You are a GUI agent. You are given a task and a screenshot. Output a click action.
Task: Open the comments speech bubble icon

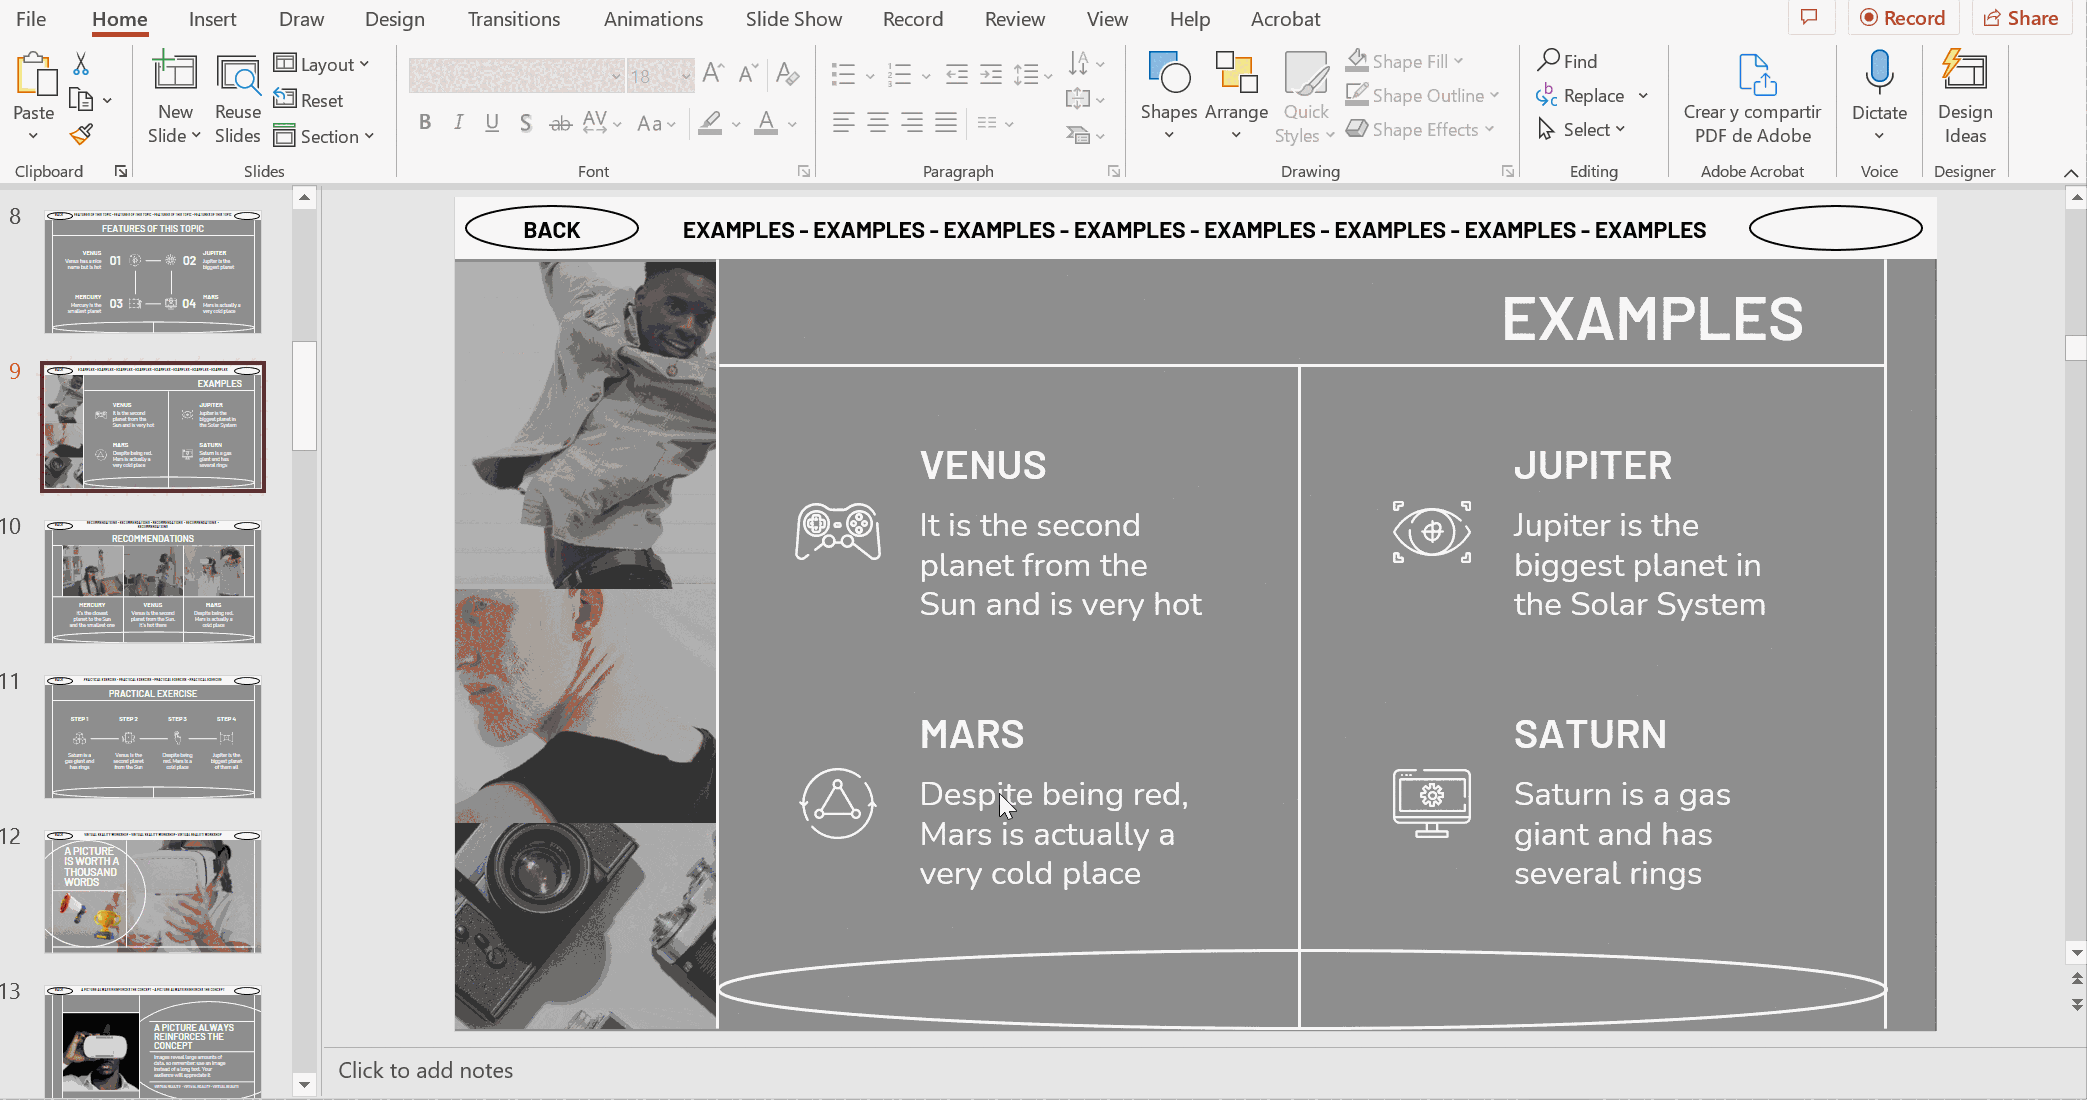click(x=1809, y=18)
